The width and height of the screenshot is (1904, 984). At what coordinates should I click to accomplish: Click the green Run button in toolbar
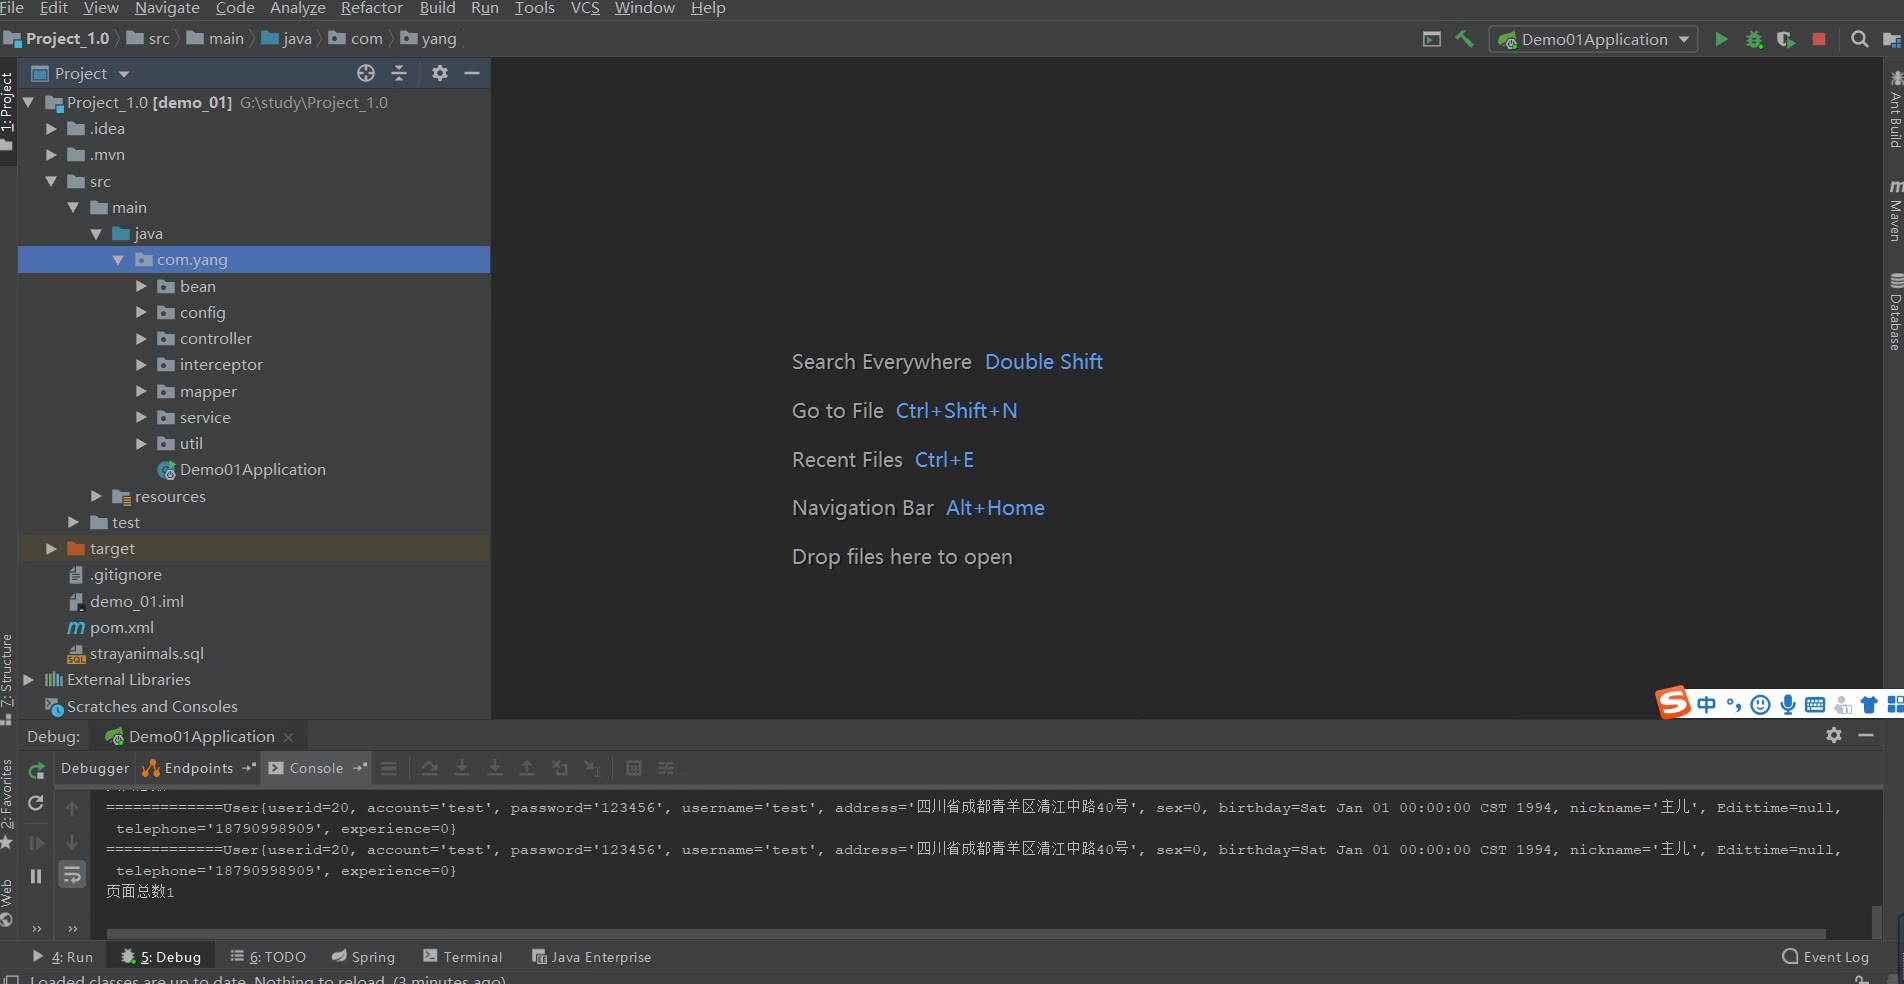click(x=1721, y=40)
